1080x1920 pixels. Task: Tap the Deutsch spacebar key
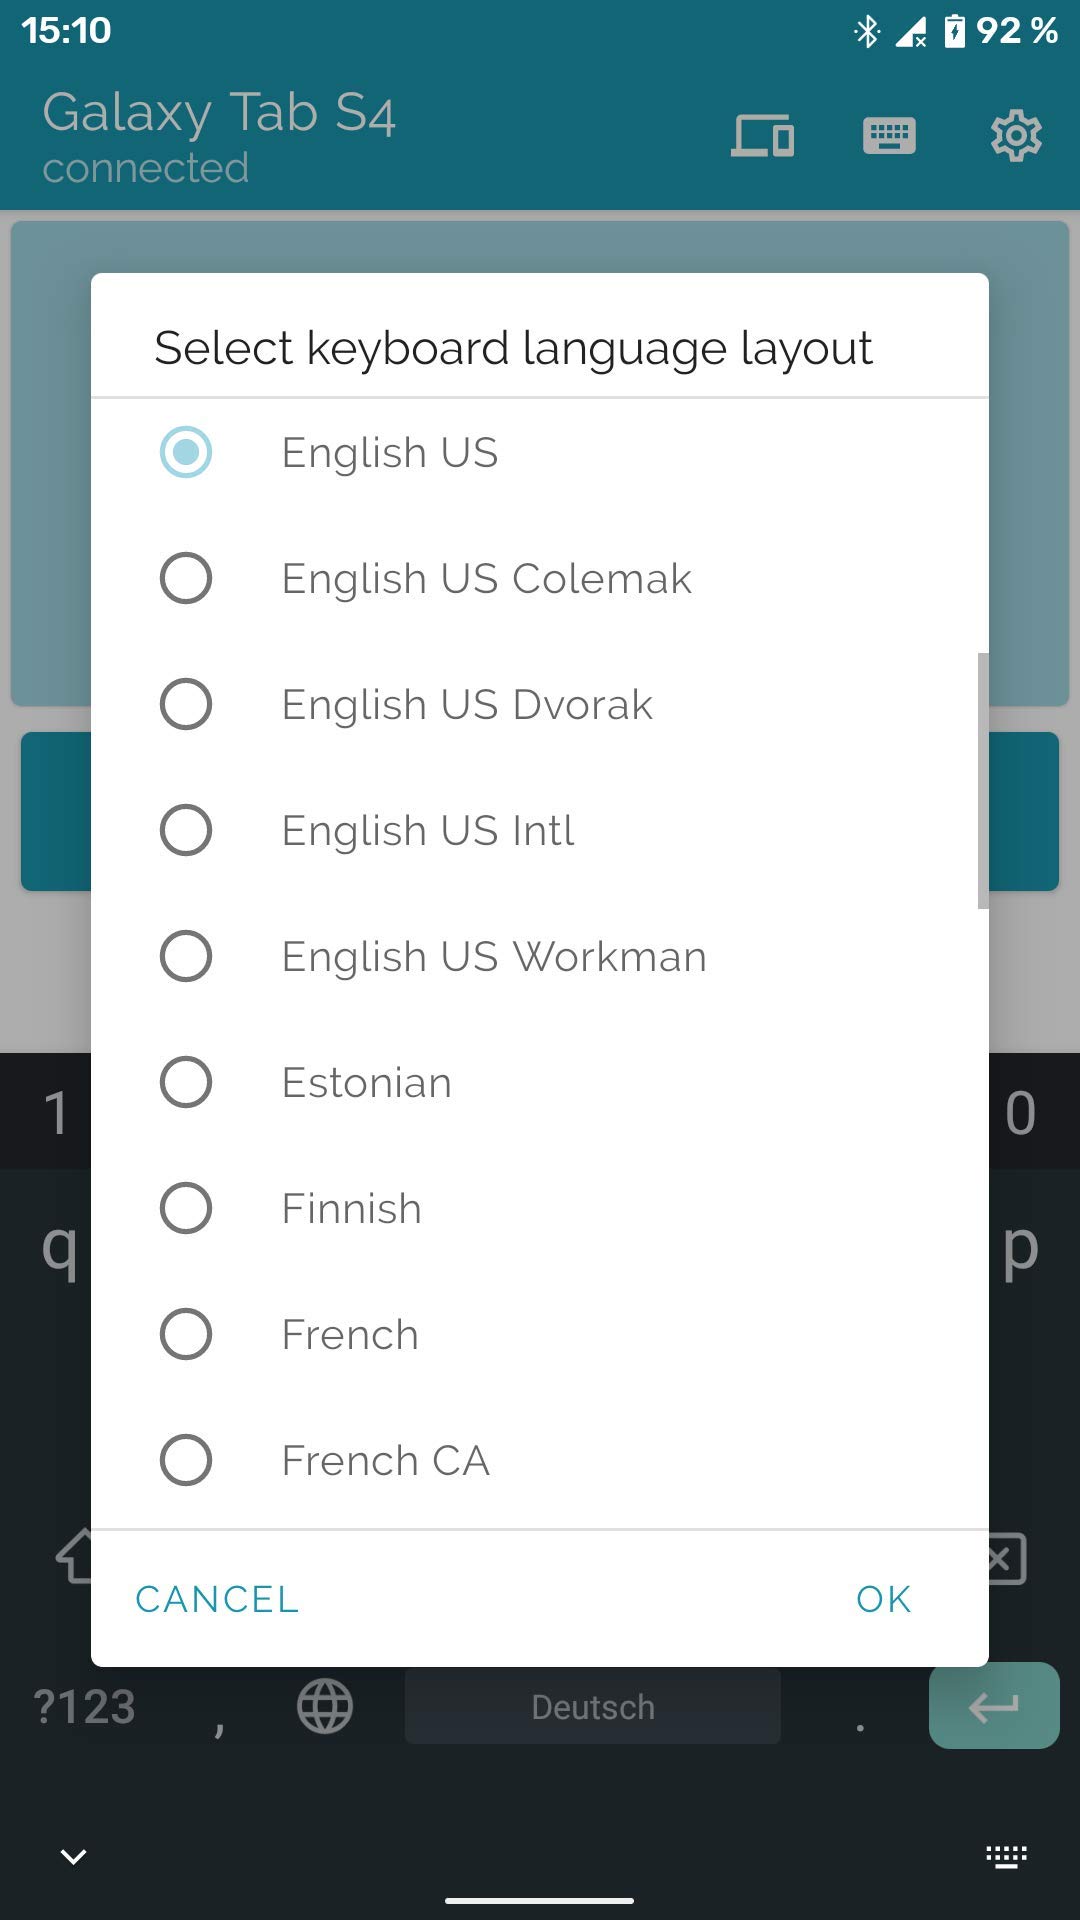[x=592, y=1706]
